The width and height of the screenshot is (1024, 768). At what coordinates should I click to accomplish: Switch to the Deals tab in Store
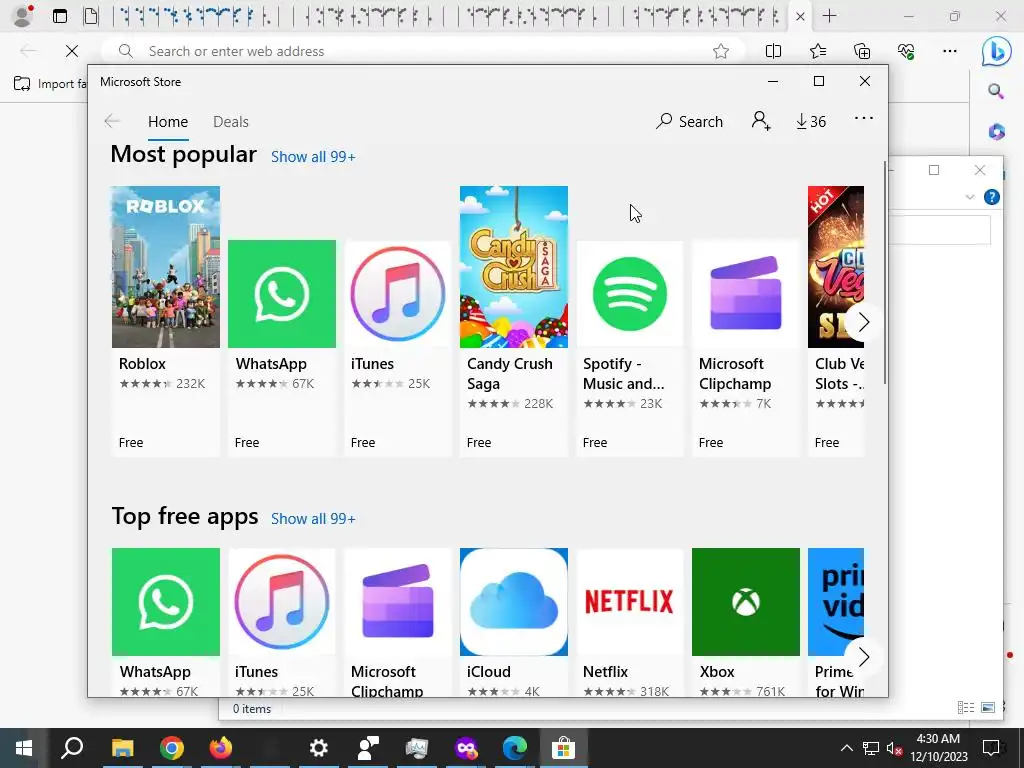(231, 121)
